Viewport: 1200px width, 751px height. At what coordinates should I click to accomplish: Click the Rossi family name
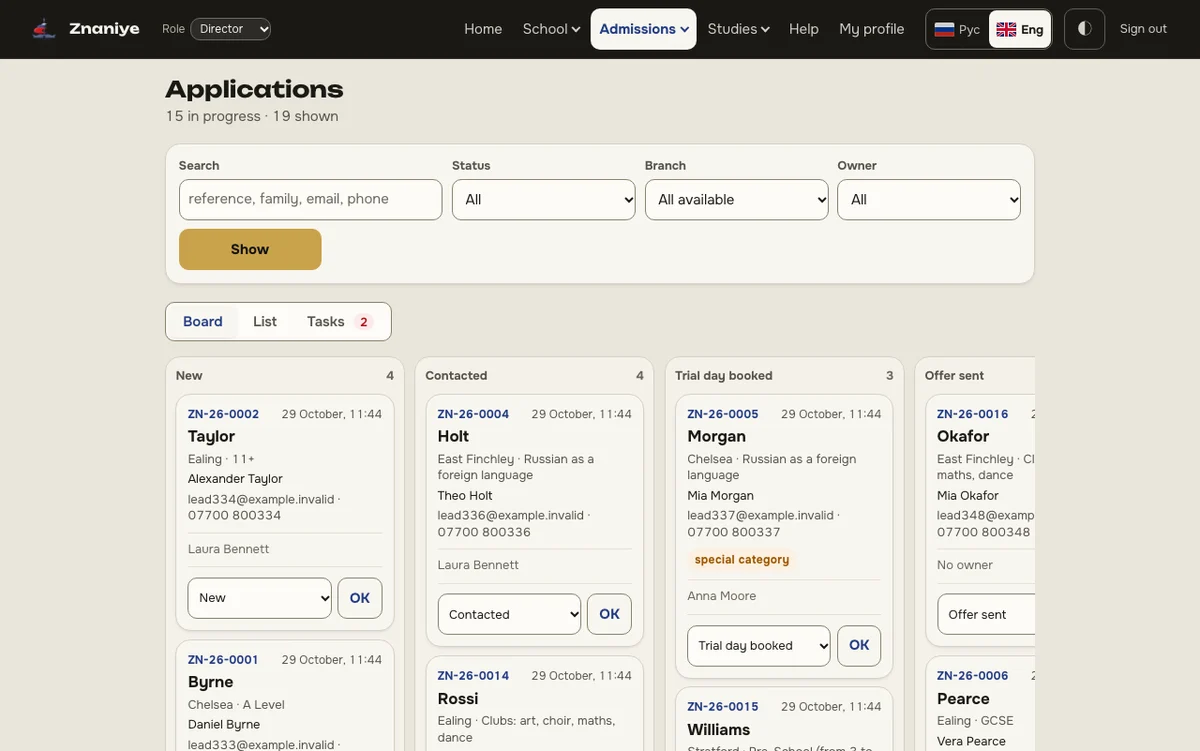[458, 699]
